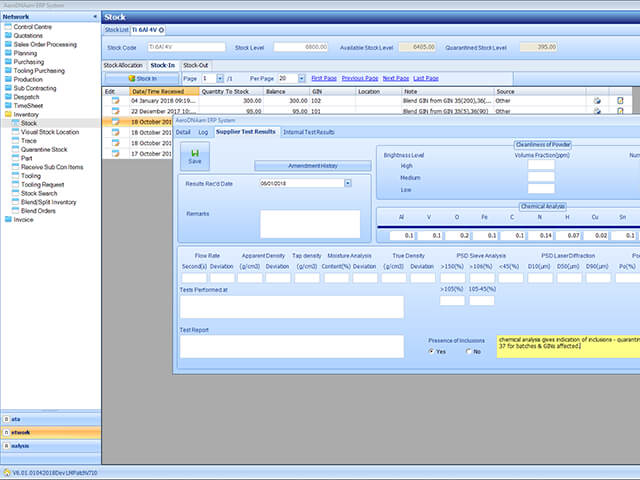
Task: Select Yes for Presence of Inclusions
Action: (431, 351)
